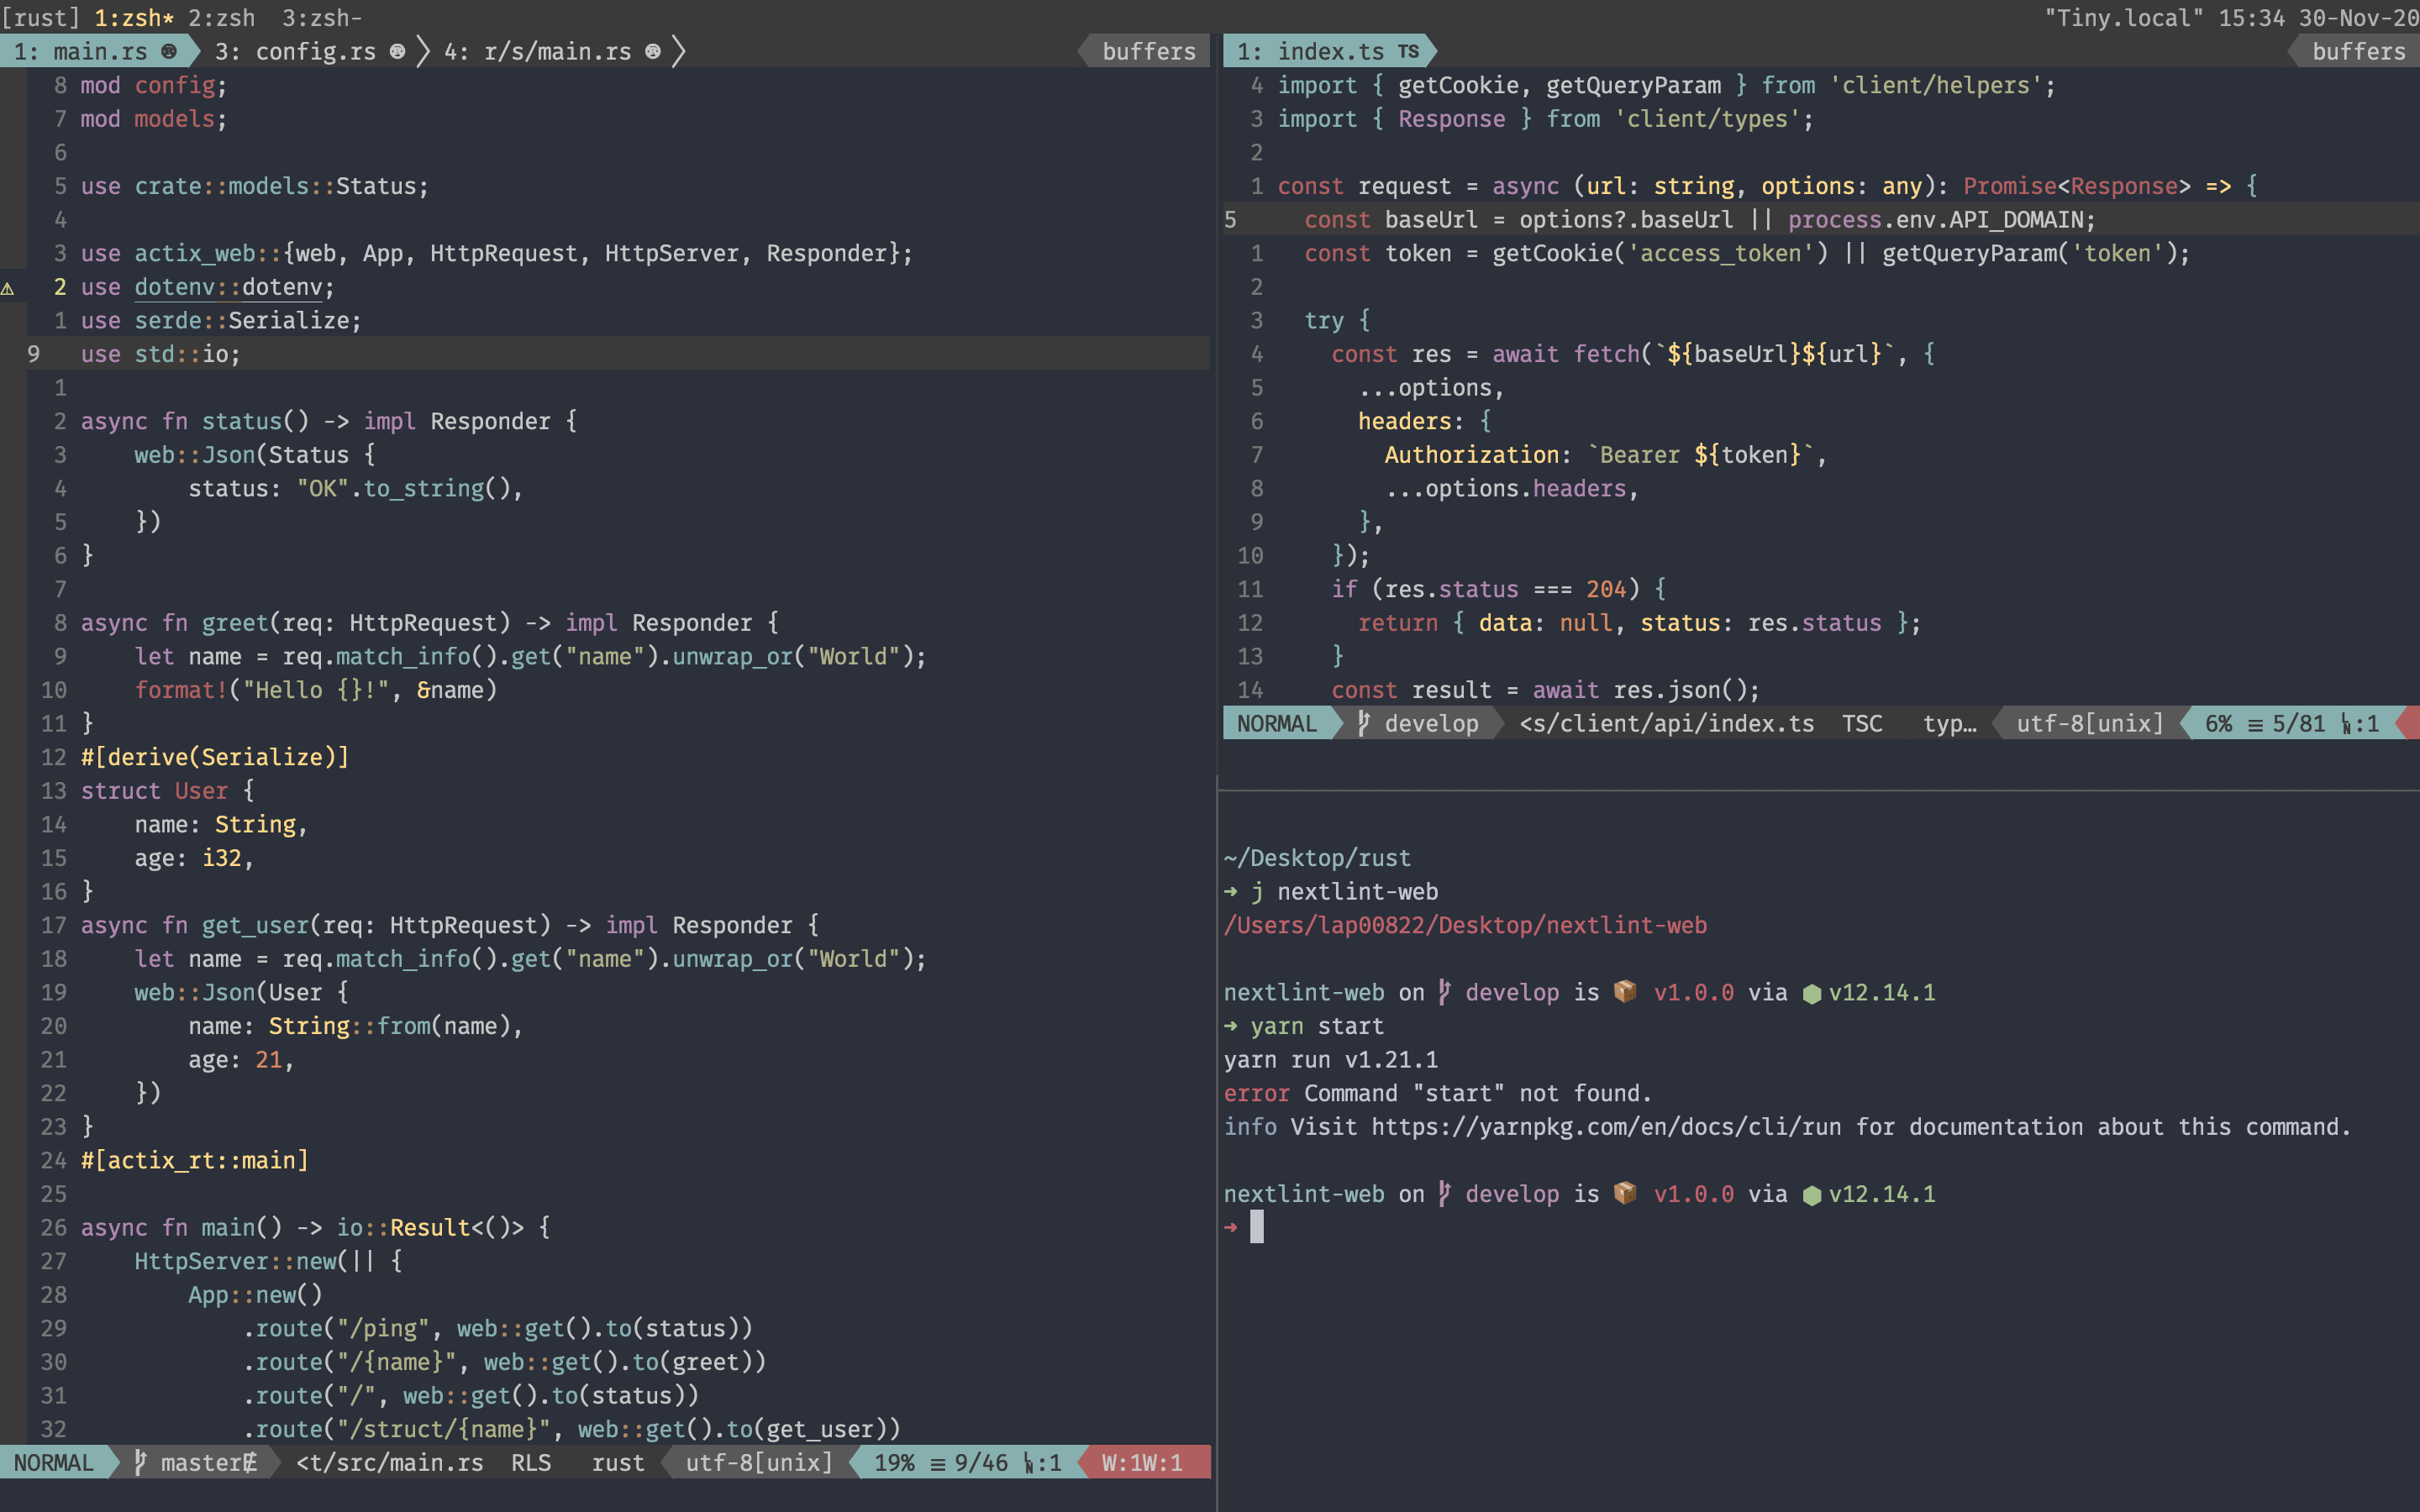Click the package box icon on the last prompt line

[1626, 1193]
